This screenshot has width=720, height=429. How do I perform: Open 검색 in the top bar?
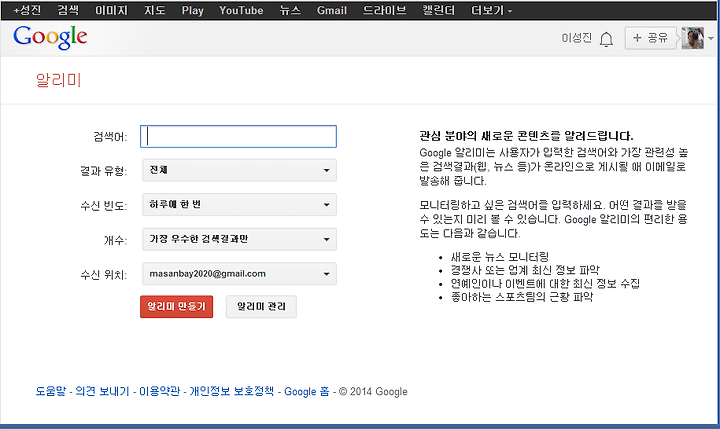[68, 10]
